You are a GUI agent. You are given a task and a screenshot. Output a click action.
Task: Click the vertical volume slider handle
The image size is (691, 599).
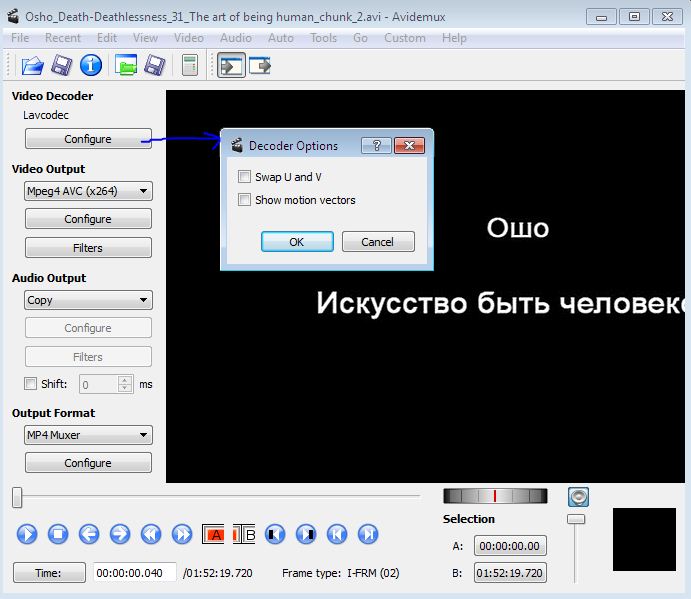[576, 519]
